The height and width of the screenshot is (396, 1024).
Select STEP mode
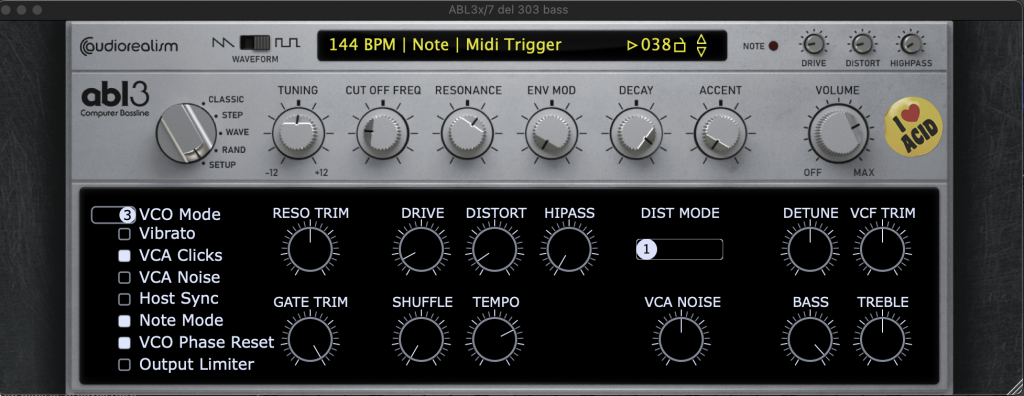[232, 115]
